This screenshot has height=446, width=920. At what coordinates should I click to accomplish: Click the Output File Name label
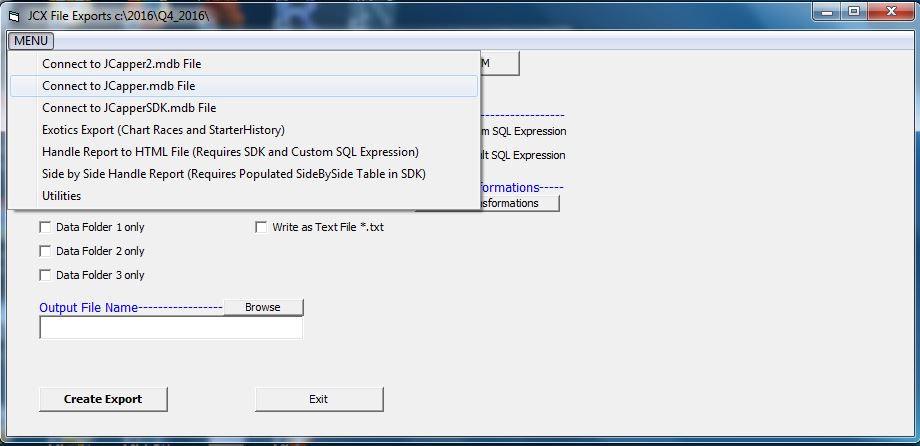pos(89,308)
